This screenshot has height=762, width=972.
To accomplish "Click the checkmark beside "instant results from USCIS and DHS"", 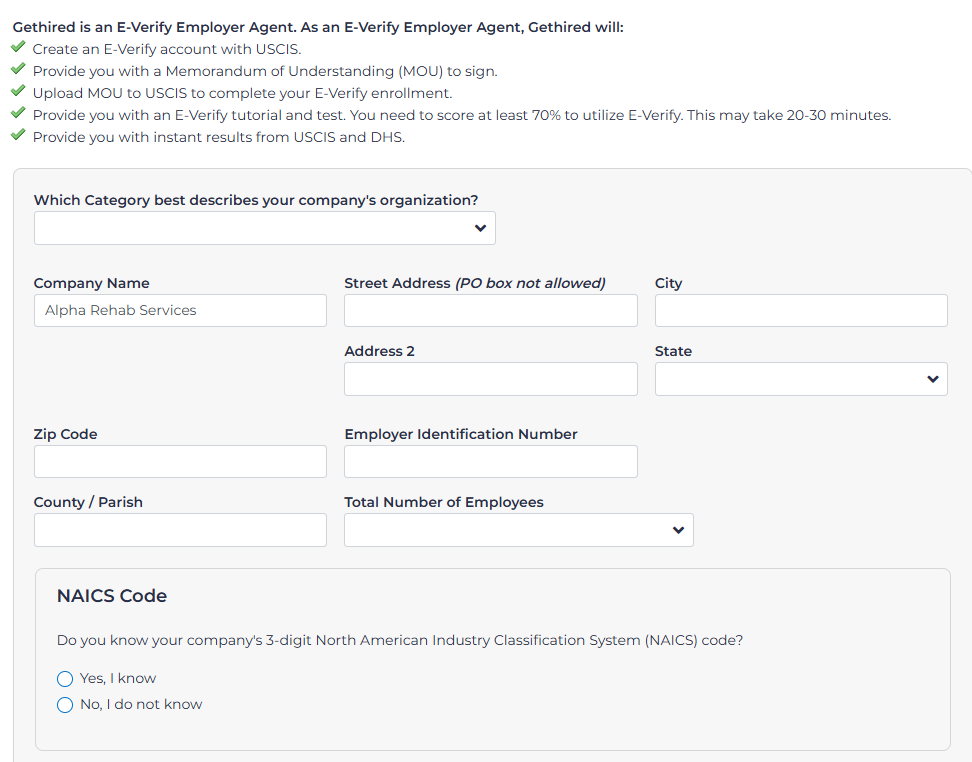I will tap(17, 134).
